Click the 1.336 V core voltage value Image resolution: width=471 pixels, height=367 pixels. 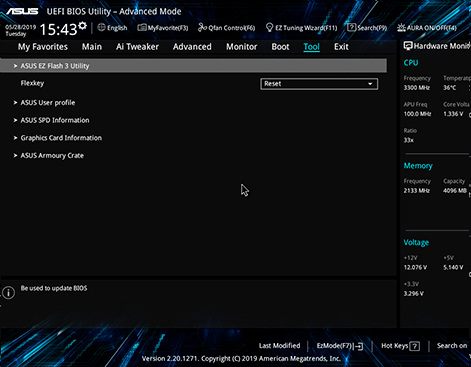[x=453, y=114]
